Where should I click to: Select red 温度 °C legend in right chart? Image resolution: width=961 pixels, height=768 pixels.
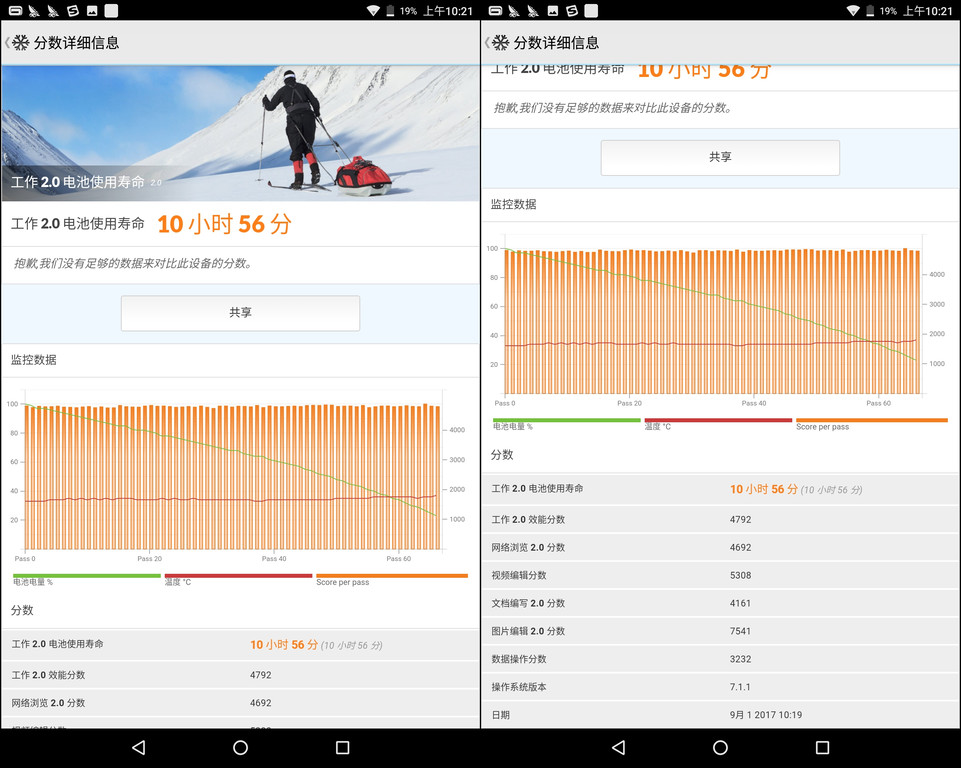[718, 423]
